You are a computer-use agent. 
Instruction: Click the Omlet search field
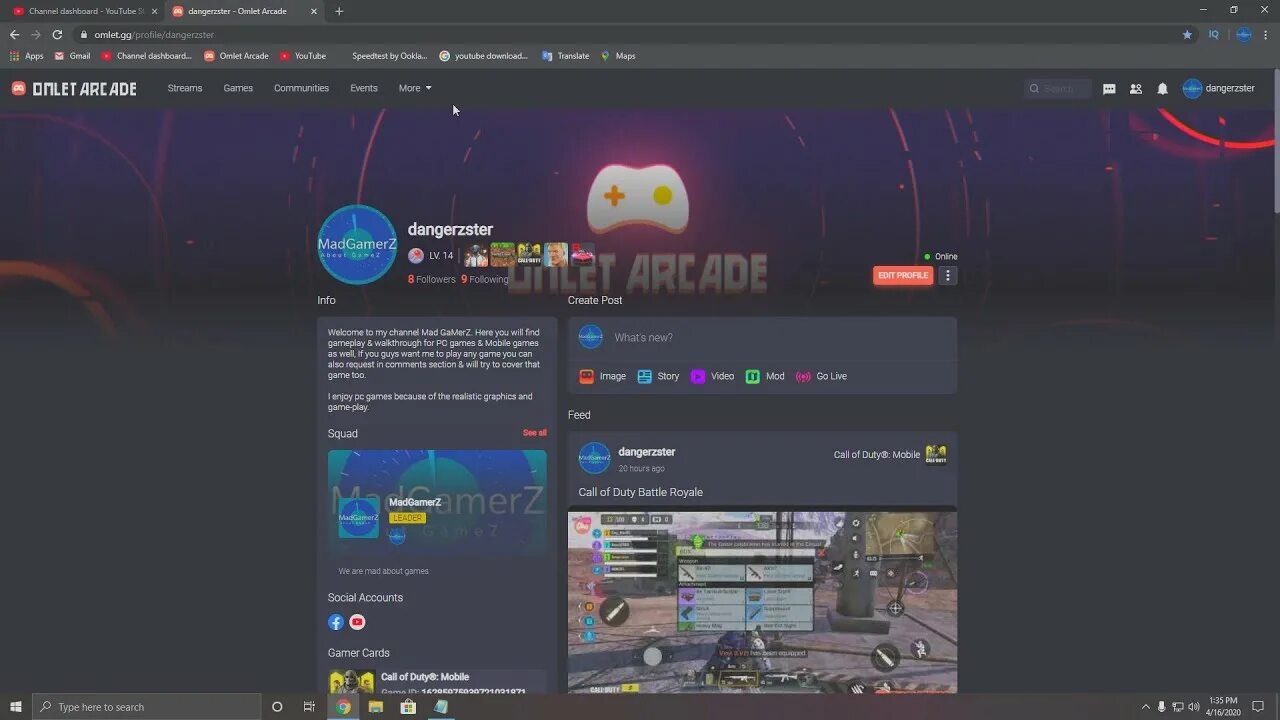coord(1058,89)
